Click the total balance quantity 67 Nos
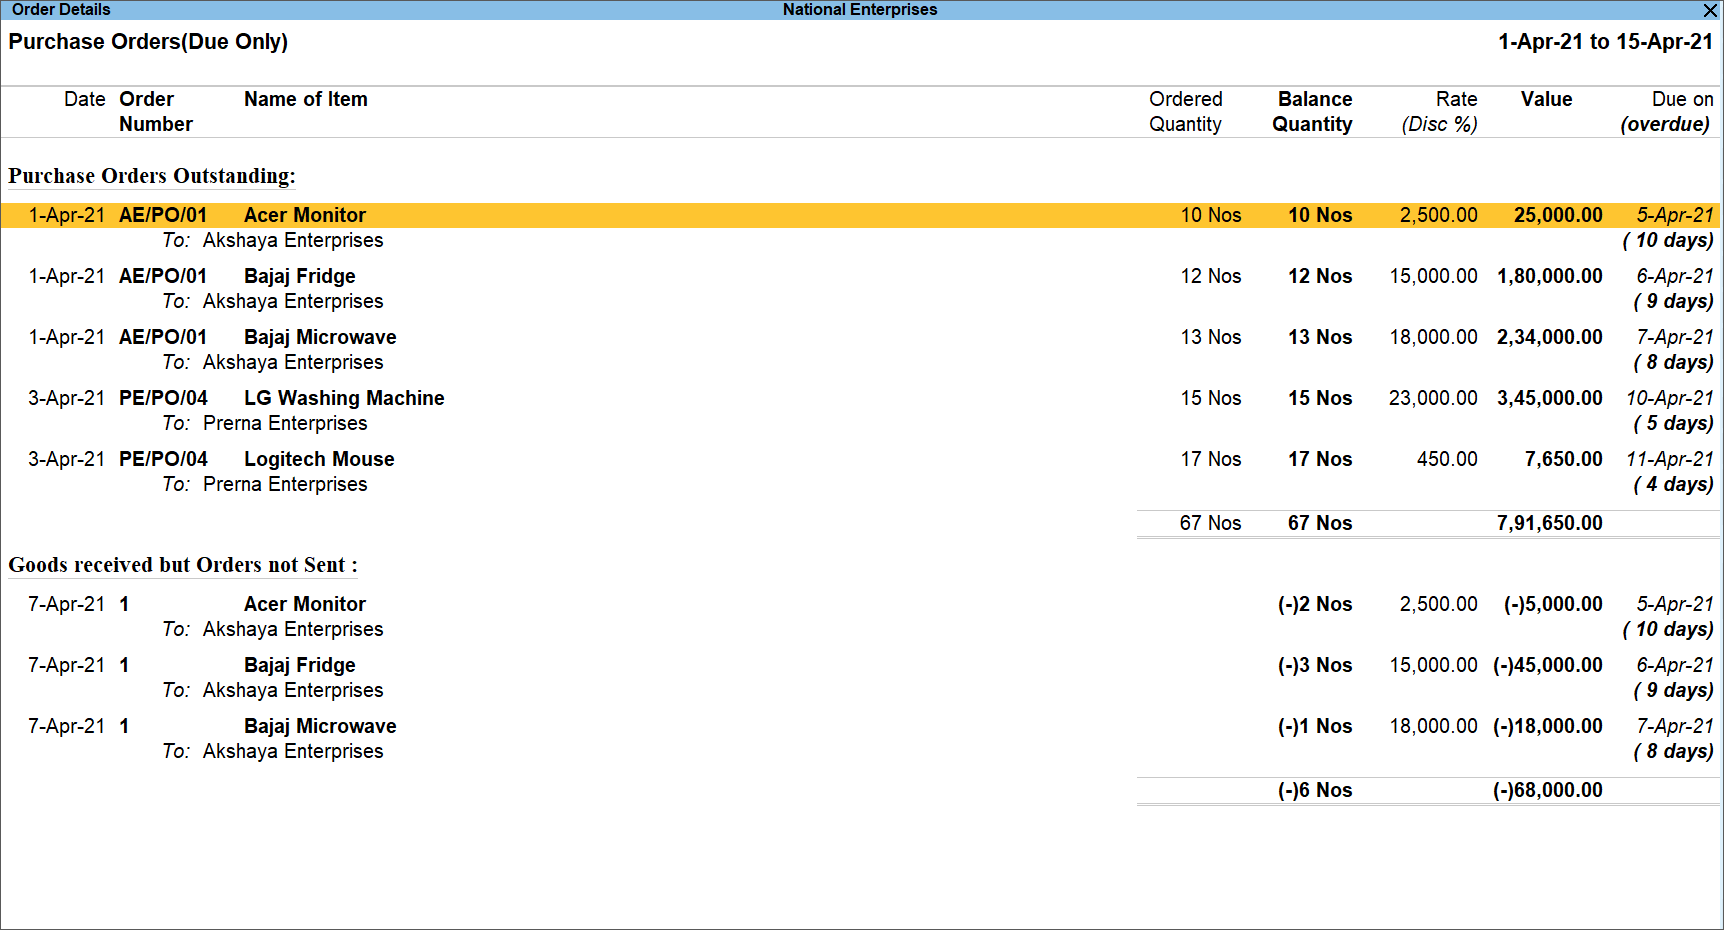The image size is (1724, 930). coord(1320,523)
